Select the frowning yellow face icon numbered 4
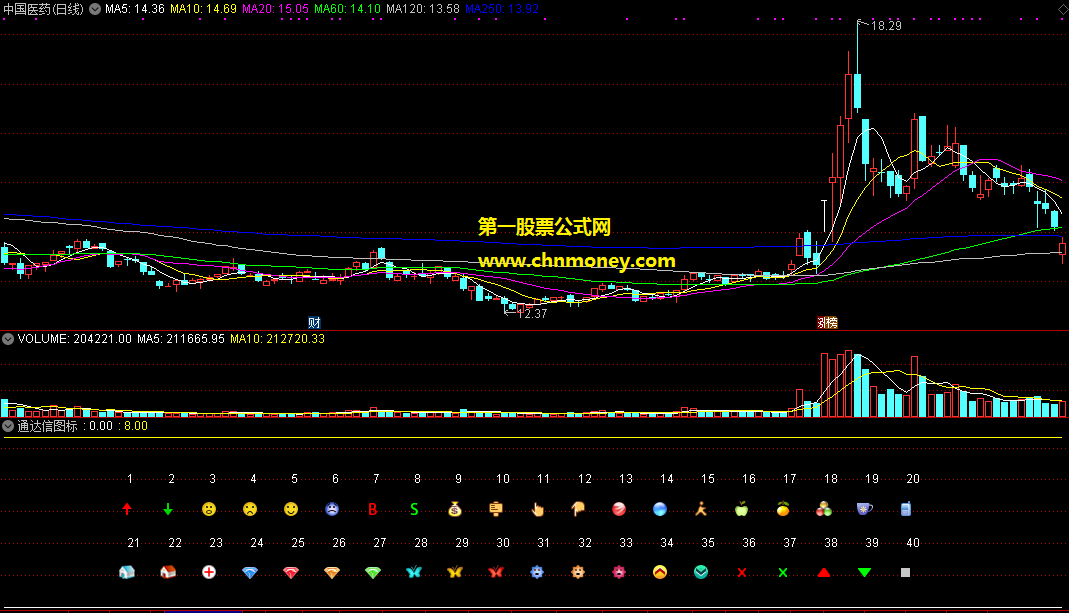The height and width of the screenshot is (613, 1069). coord(250,509)
